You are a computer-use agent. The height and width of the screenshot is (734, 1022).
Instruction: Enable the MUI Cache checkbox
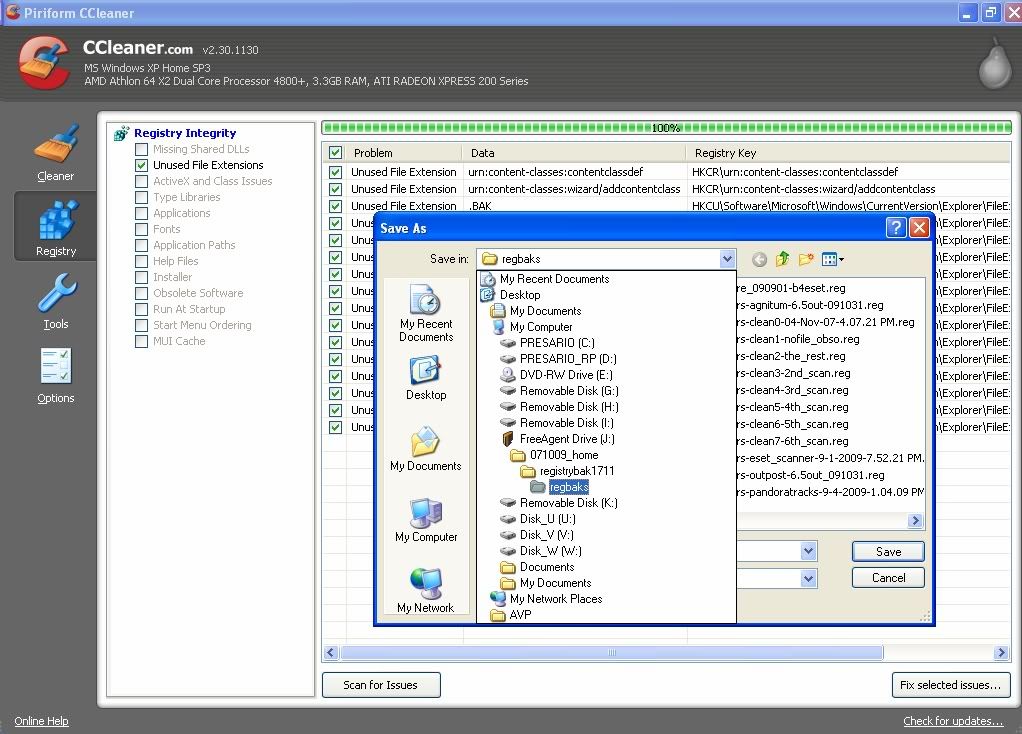(x=141, y=341)
